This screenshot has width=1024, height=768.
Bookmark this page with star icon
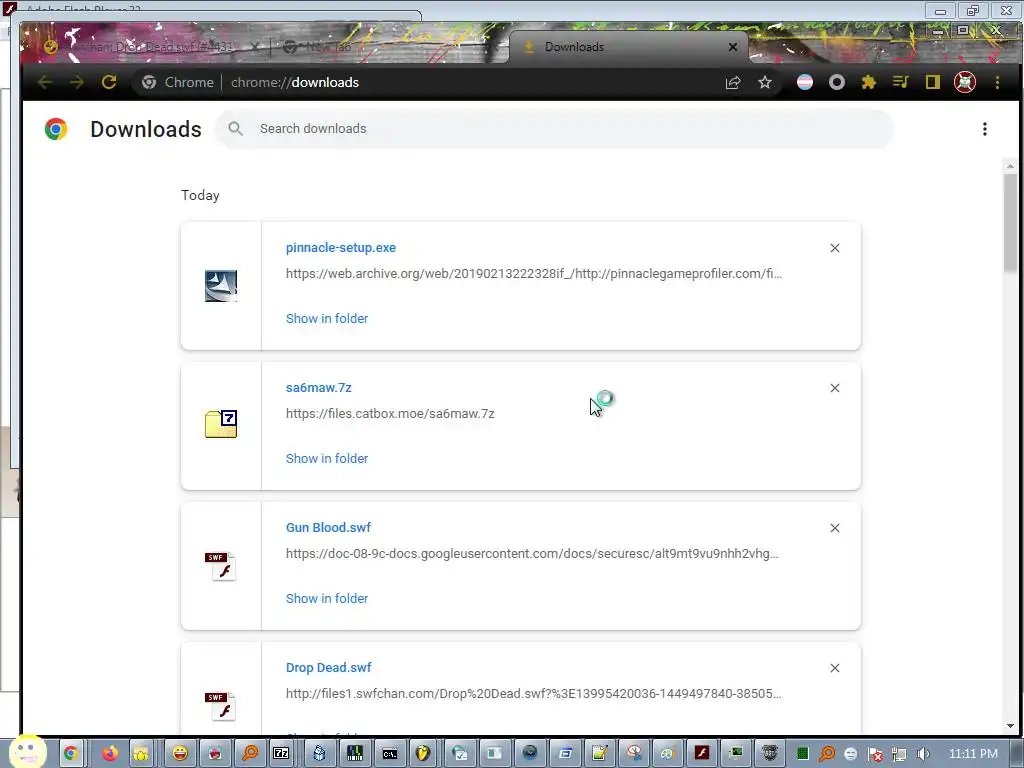pos(765,82)
